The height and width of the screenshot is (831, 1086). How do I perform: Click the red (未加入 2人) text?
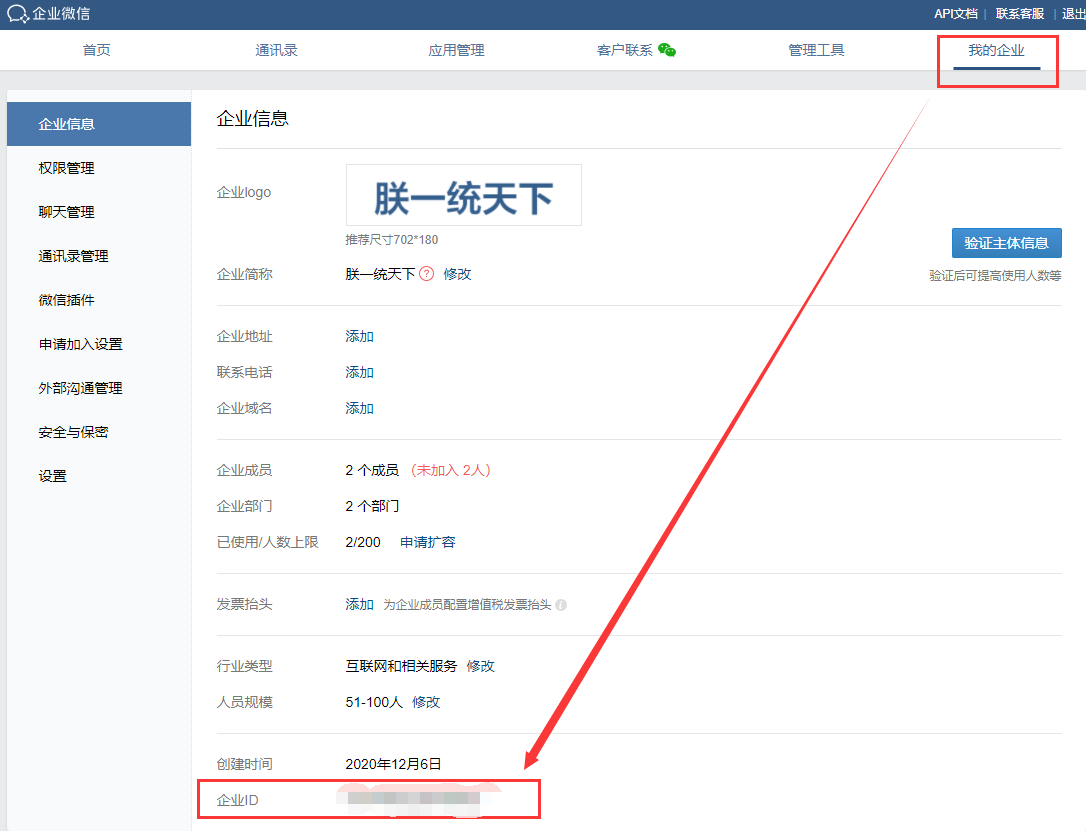[450, 470]
